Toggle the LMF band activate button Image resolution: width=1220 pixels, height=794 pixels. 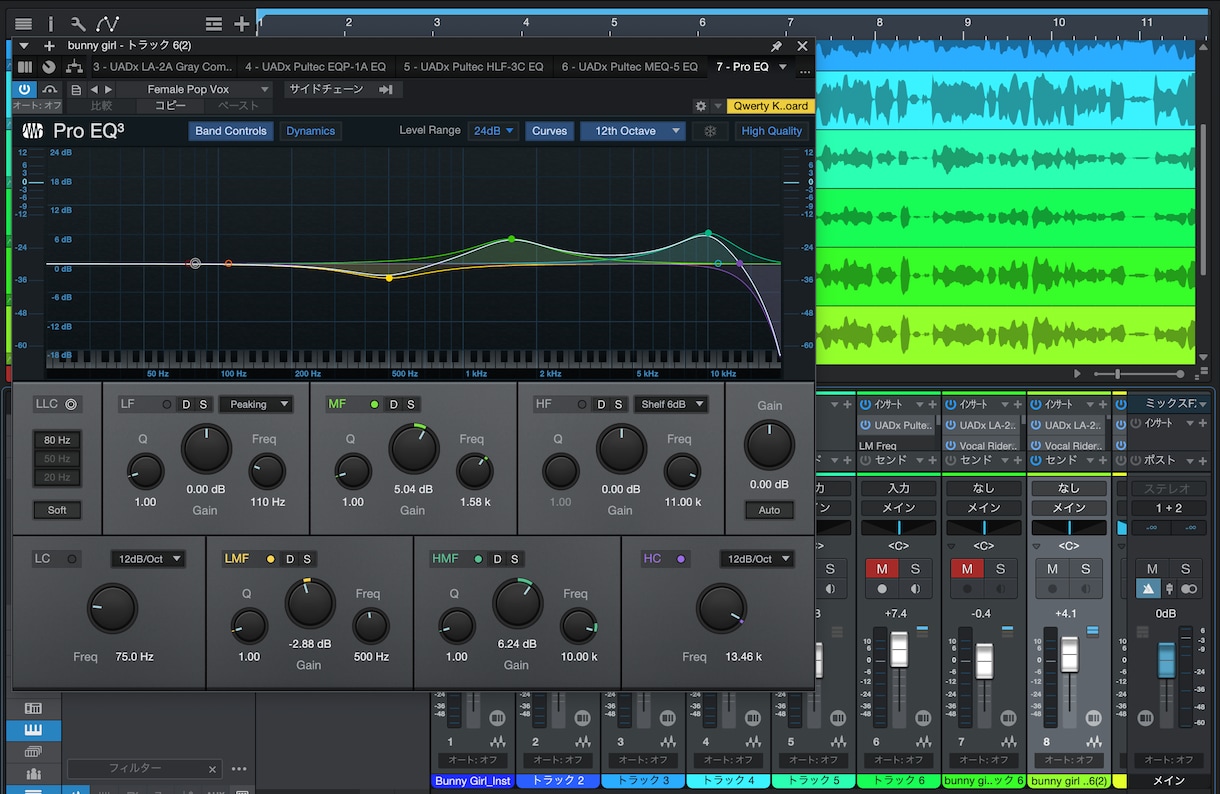270,559
